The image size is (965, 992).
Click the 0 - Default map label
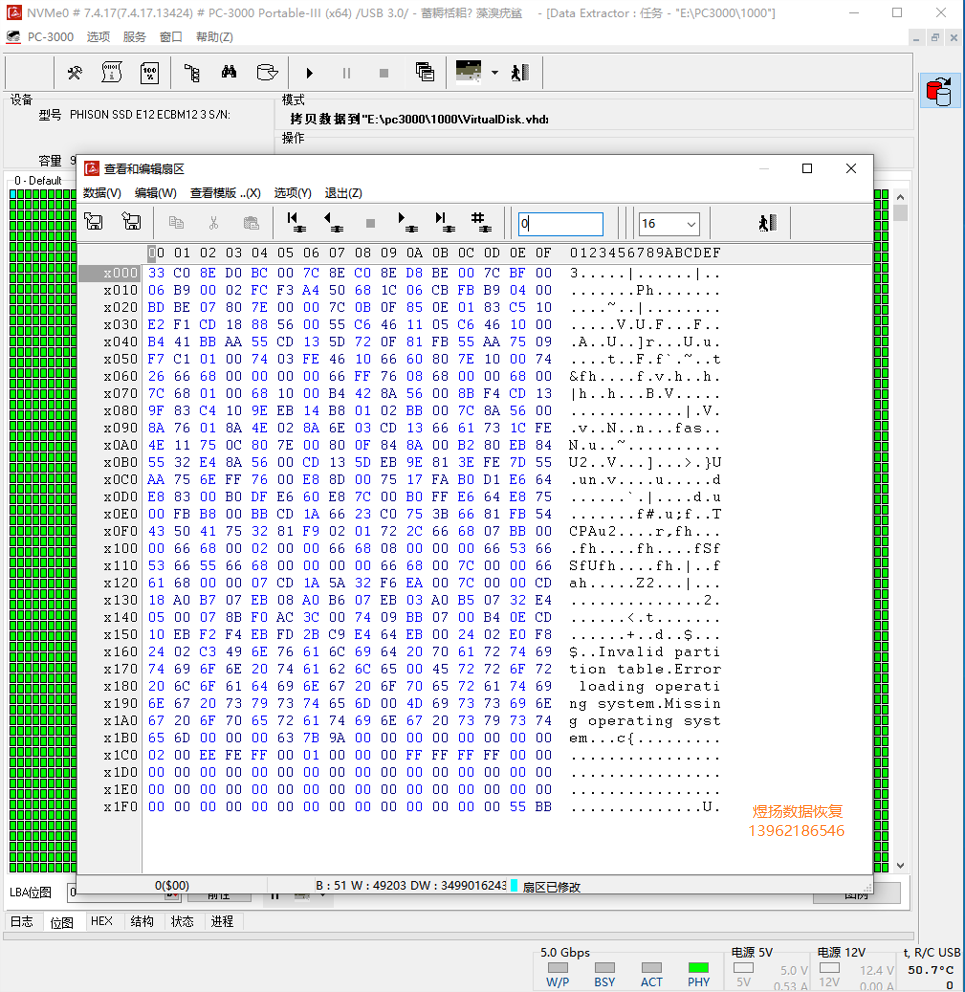click(x=38, y=181)
